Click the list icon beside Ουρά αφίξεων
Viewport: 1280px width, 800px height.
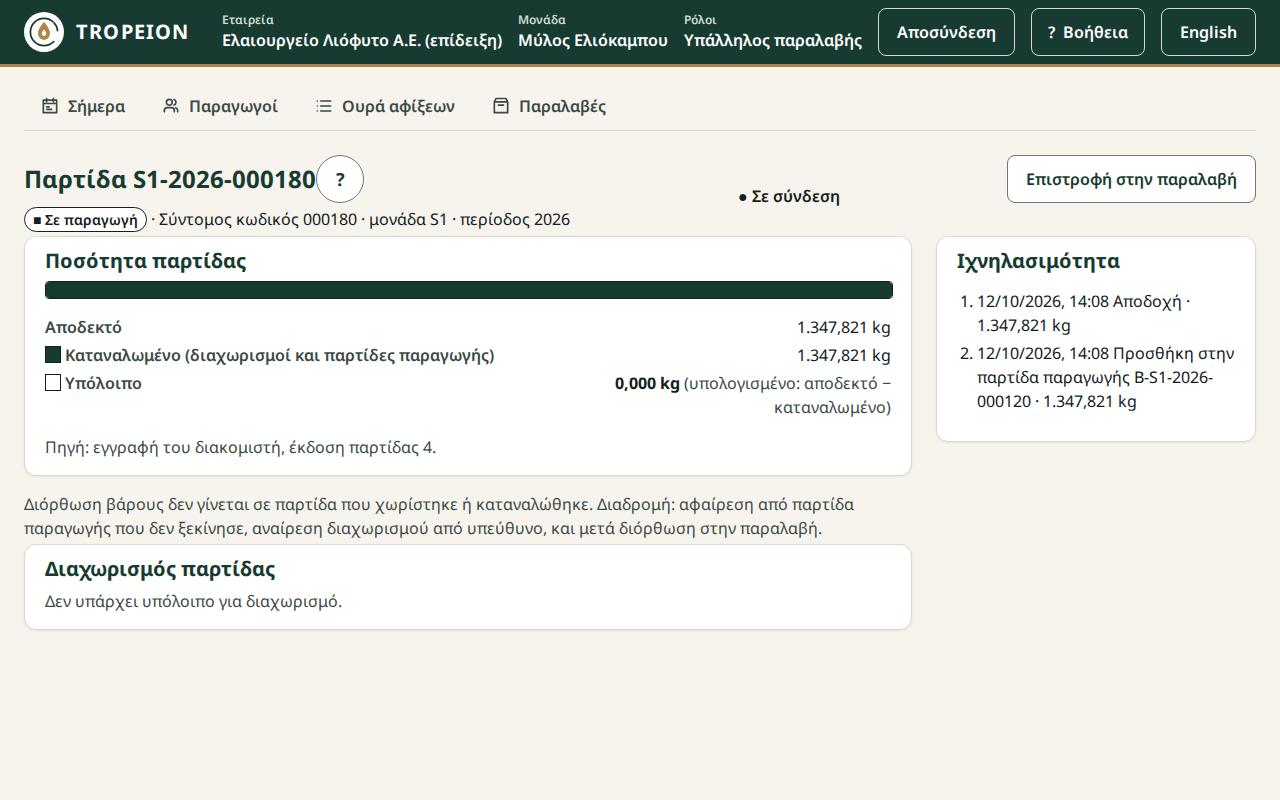[324, 106]
